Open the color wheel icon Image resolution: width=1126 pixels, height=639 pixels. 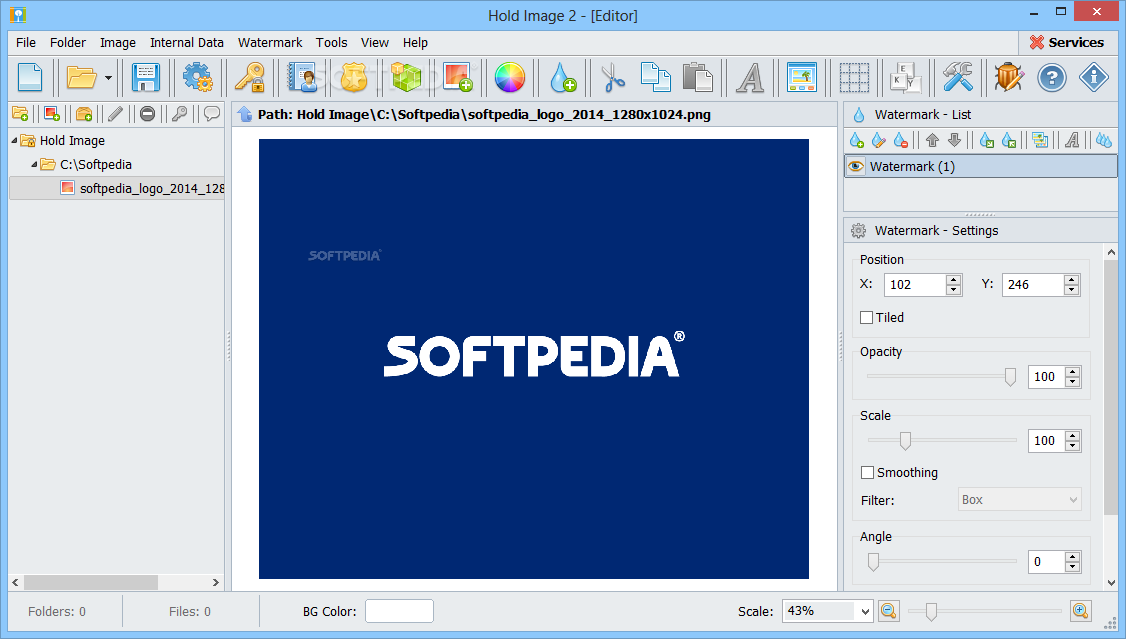tap(510, 78)
